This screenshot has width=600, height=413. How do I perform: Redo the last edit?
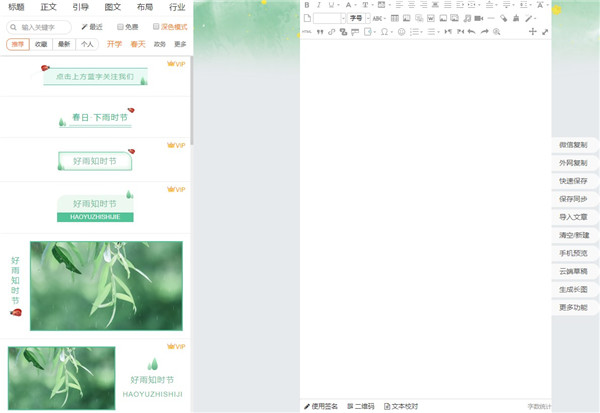[484, 32]
